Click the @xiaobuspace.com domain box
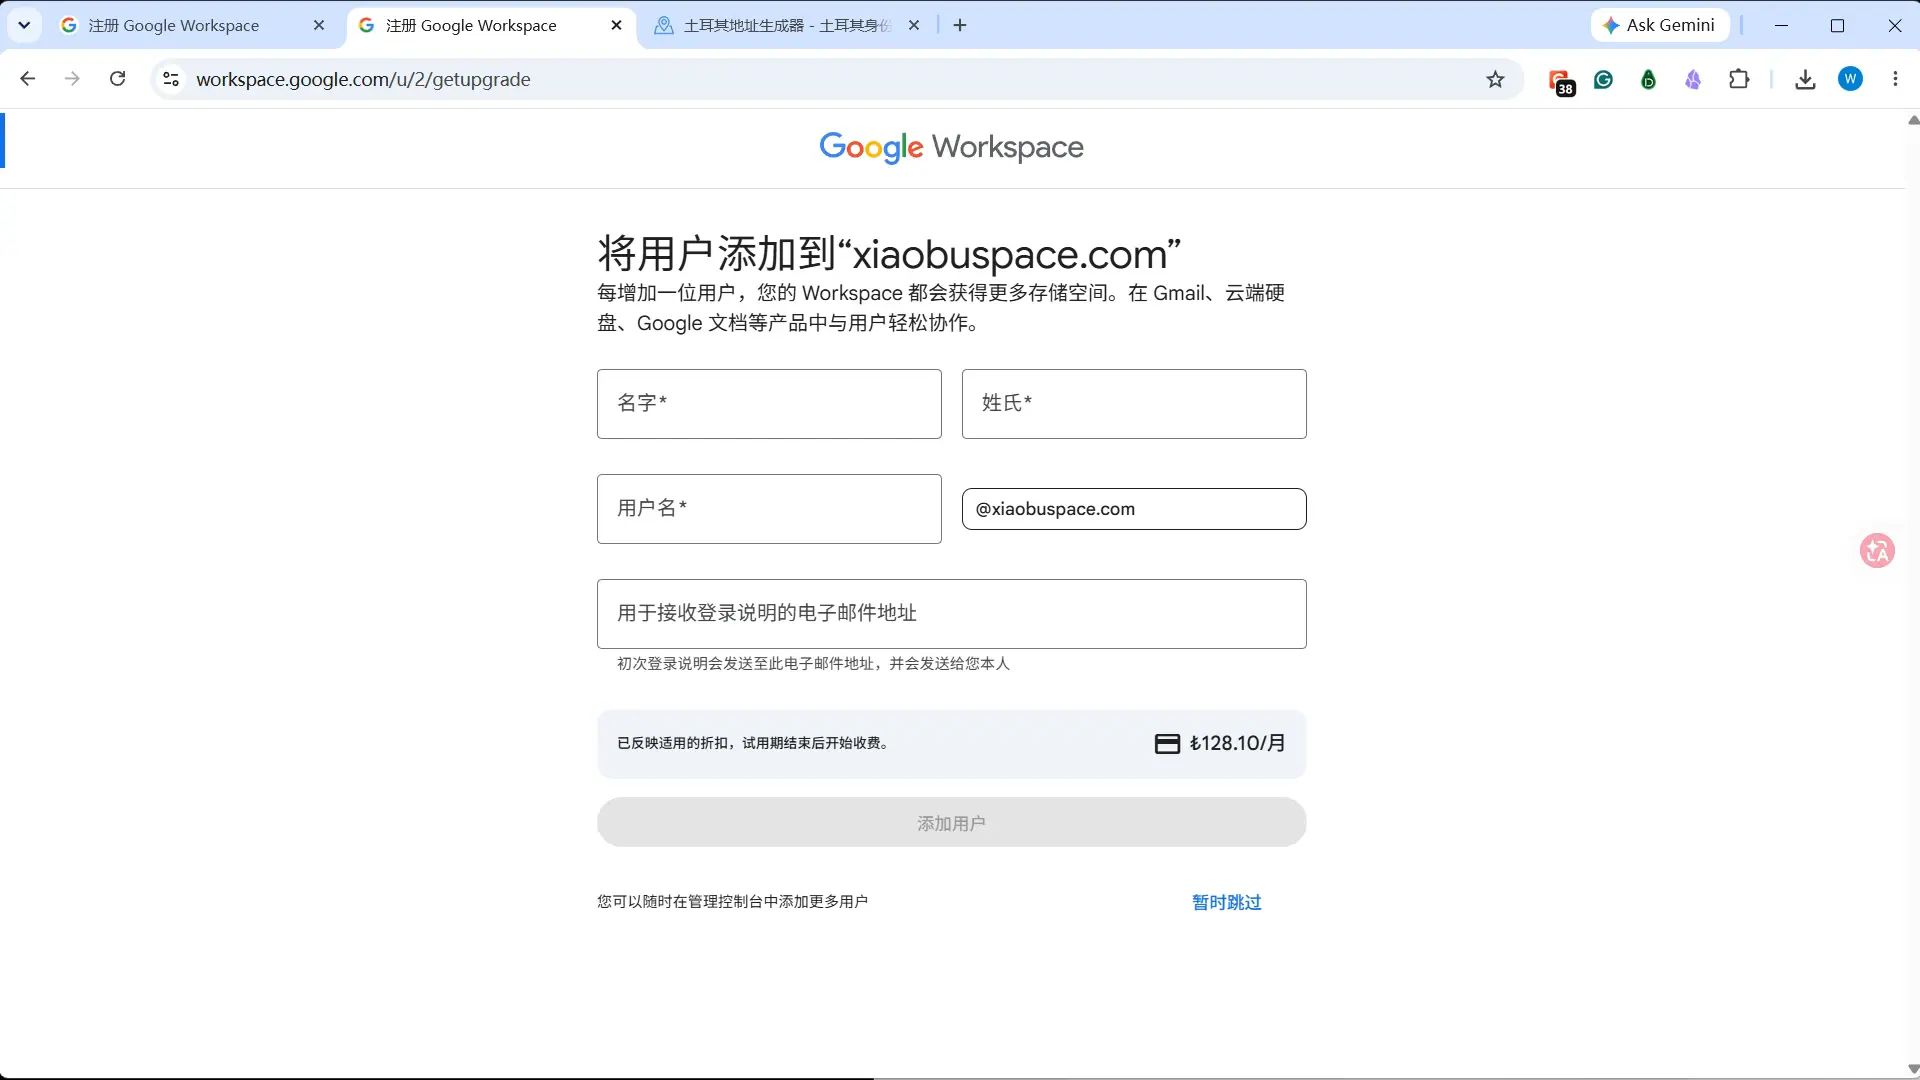 click(1134, 509)
